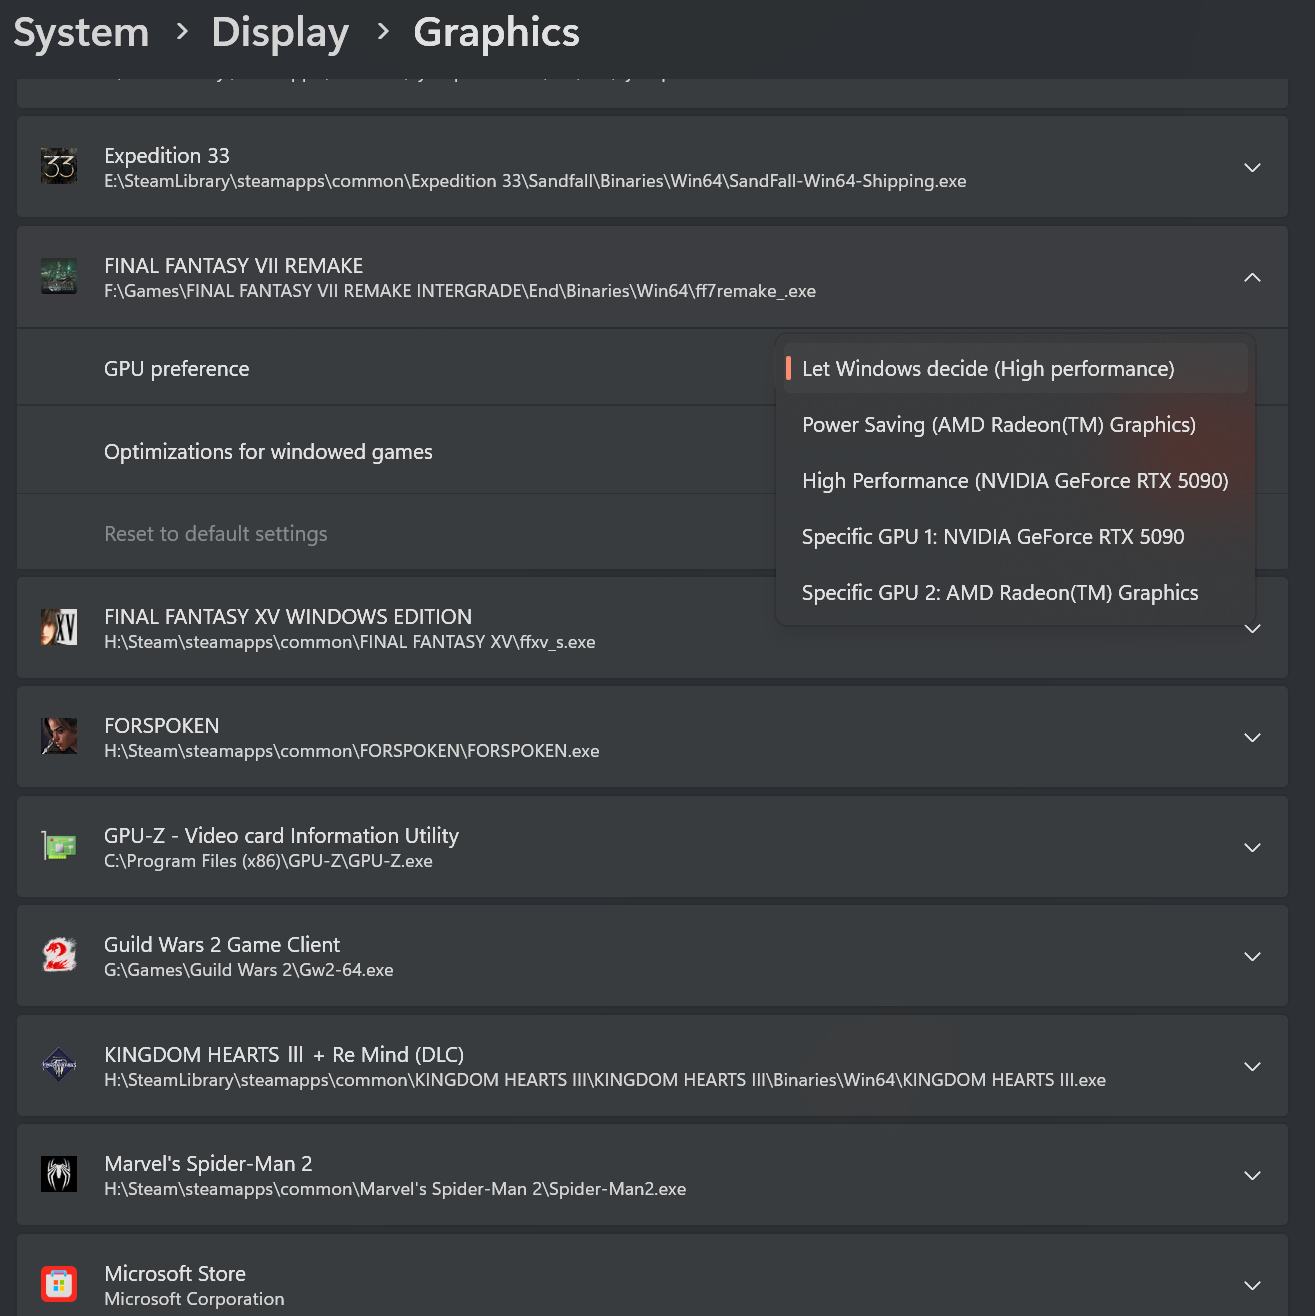
Task: Click KINGDOM HEARTS III + Re Mind title
Action: tap(284, 1055)
